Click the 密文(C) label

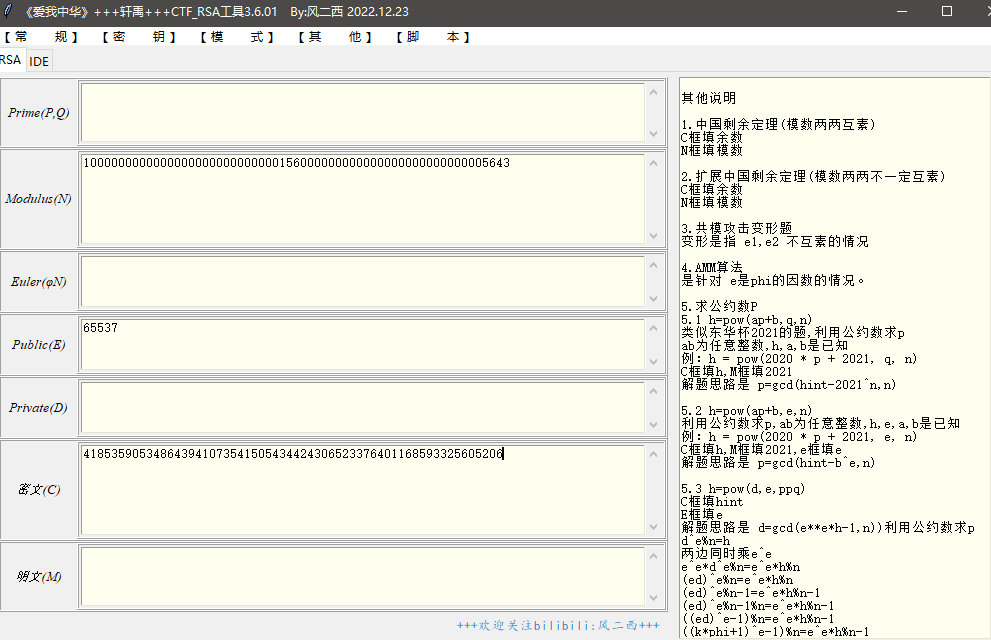(x=39, y=490)
